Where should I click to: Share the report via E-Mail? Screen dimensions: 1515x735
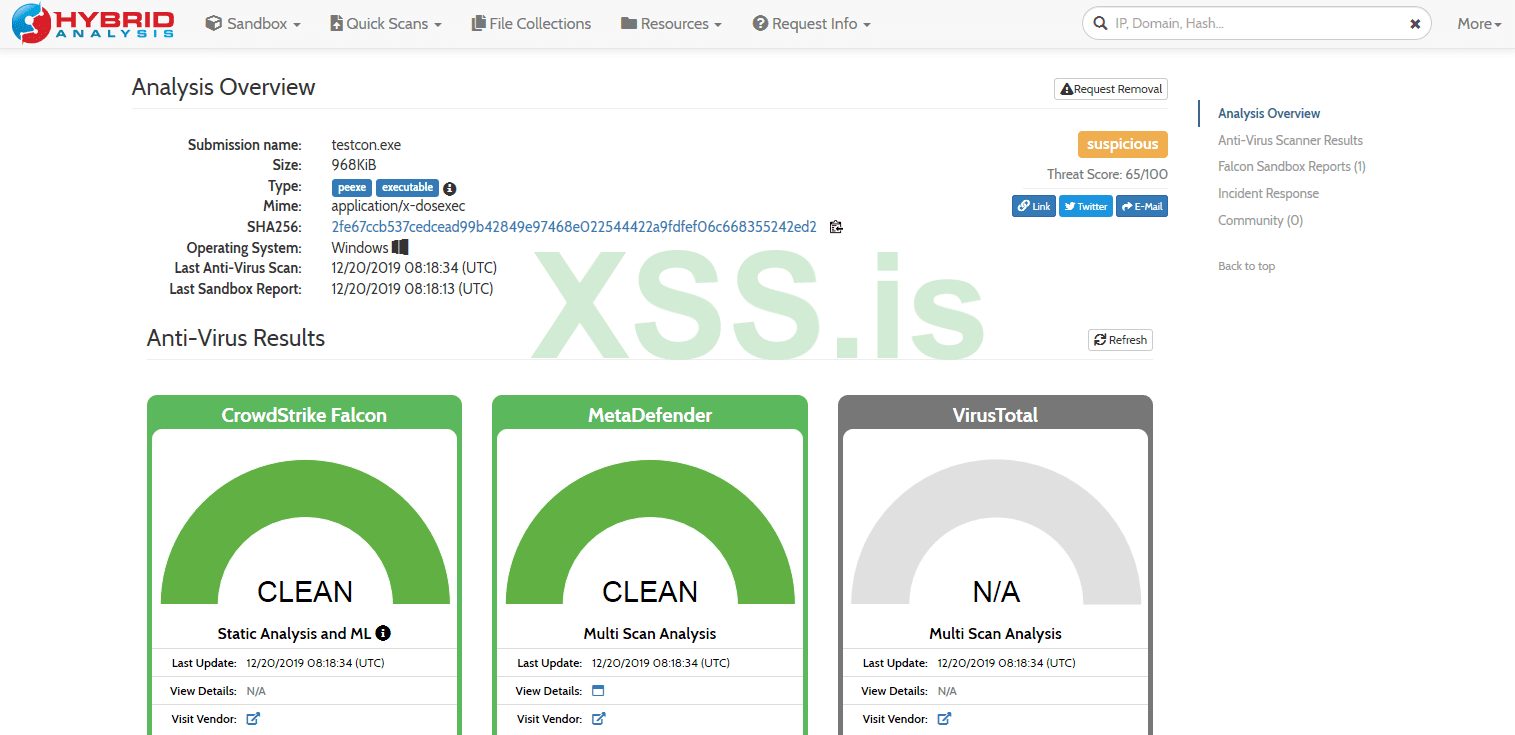tap(1142, 206)
